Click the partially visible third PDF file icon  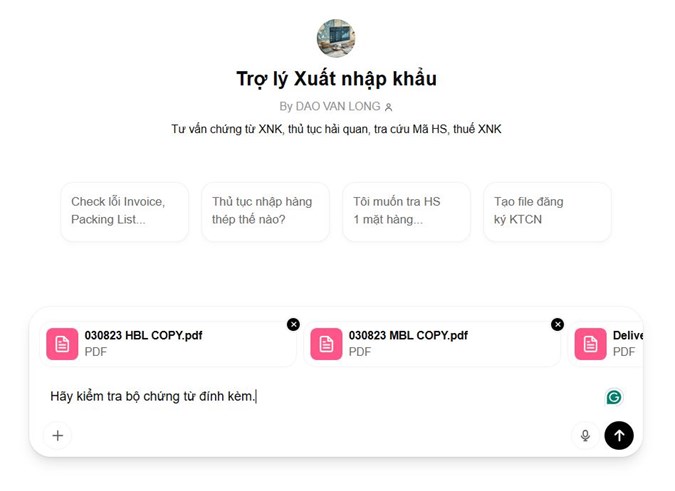pos(590,344)
